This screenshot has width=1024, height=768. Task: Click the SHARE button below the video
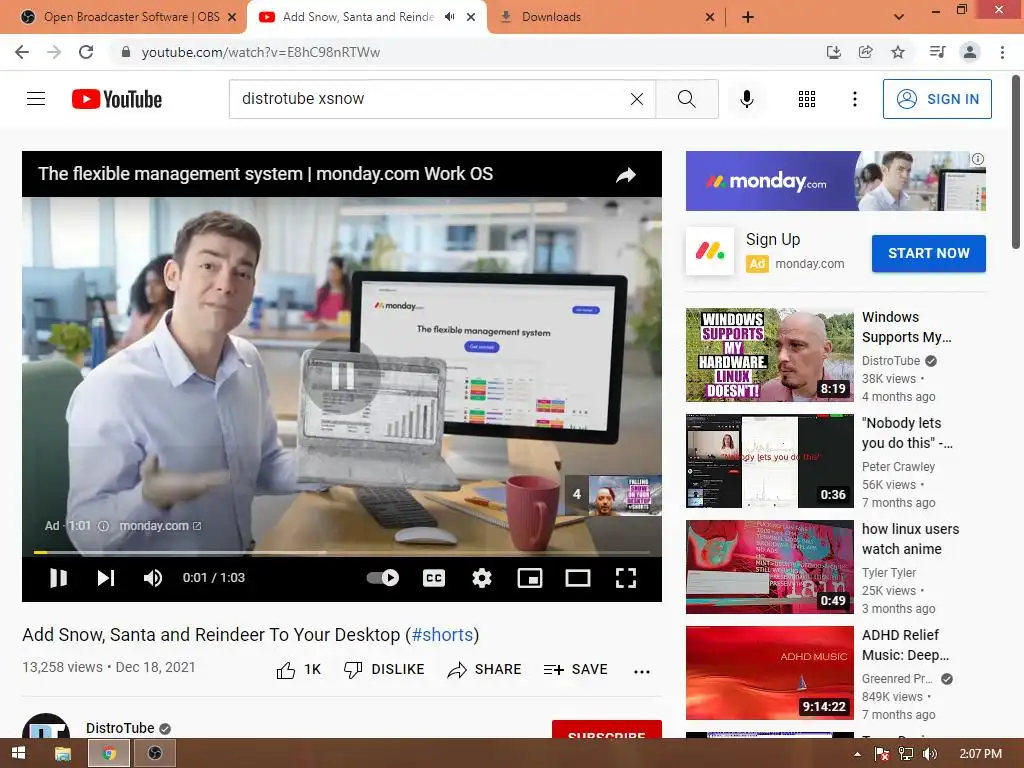(x=485, y=669)
